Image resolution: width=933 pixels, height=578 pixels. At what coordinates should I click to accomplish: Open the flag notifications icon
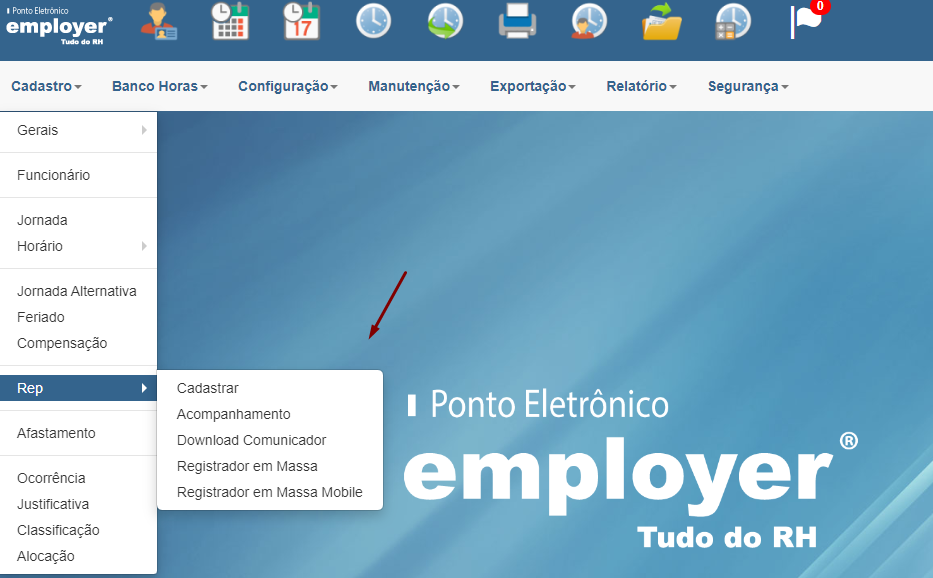click(x=806, y=21)
